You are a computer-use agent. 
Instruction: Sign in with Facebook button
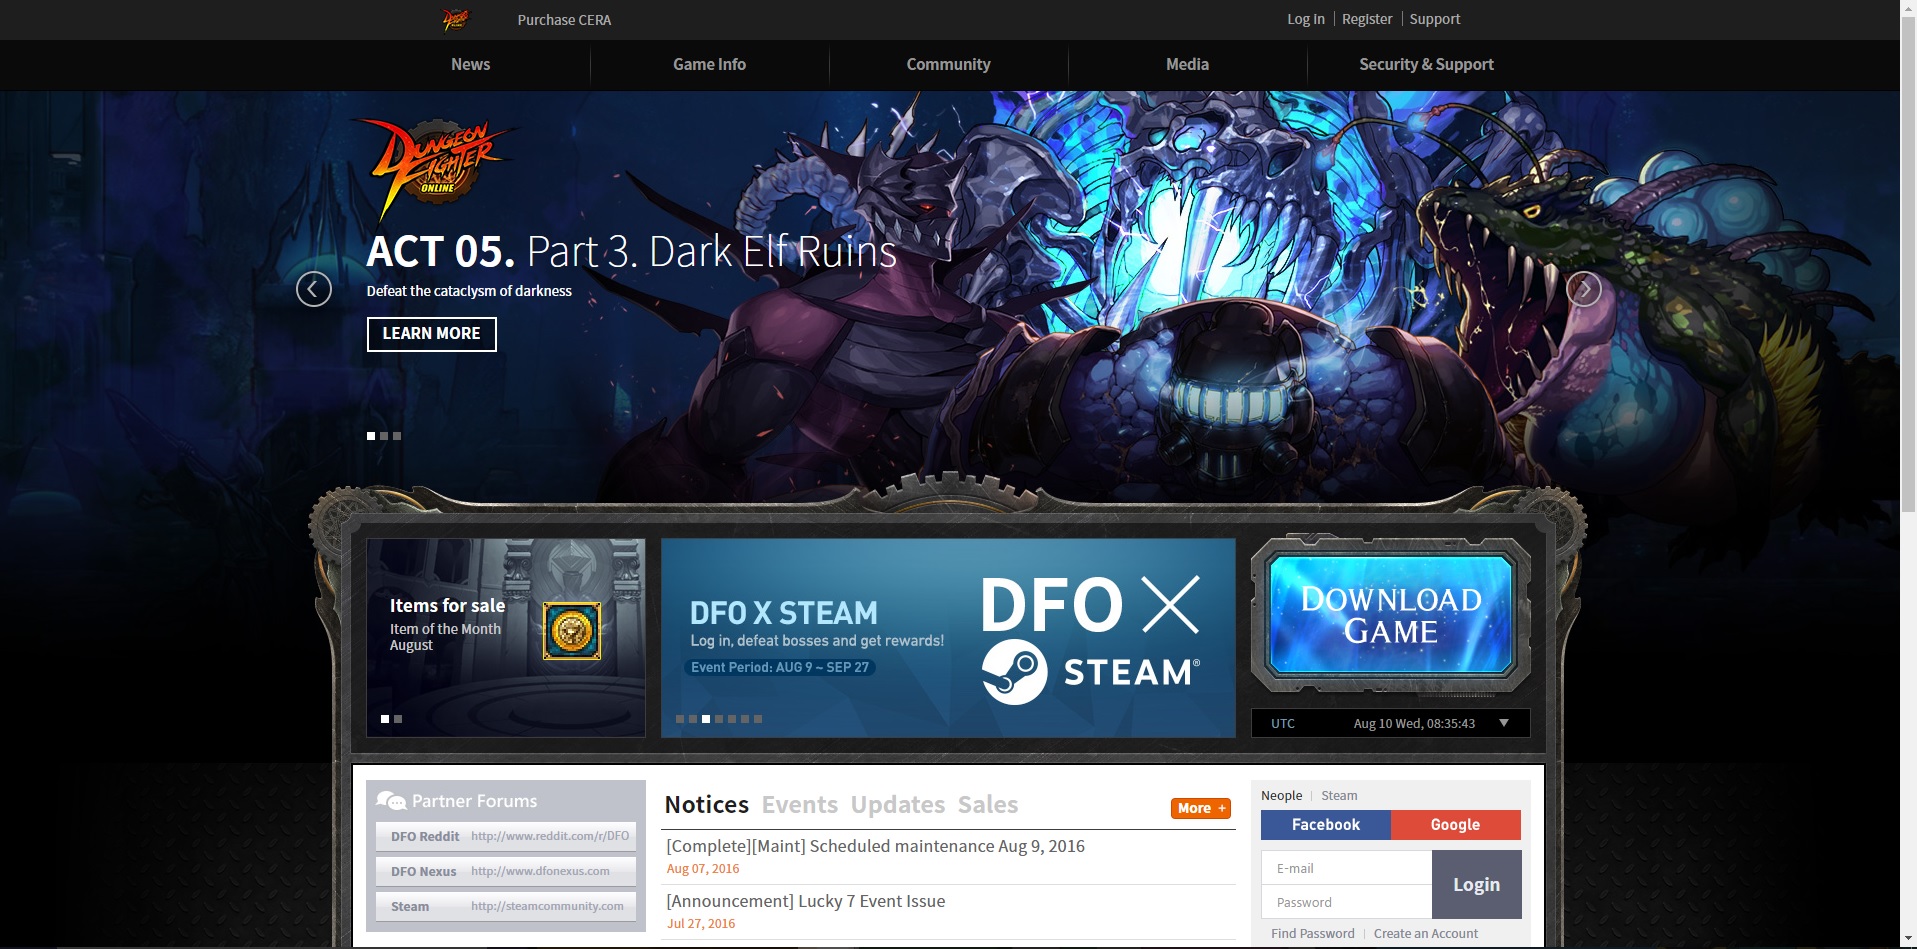coord(1325,825)
